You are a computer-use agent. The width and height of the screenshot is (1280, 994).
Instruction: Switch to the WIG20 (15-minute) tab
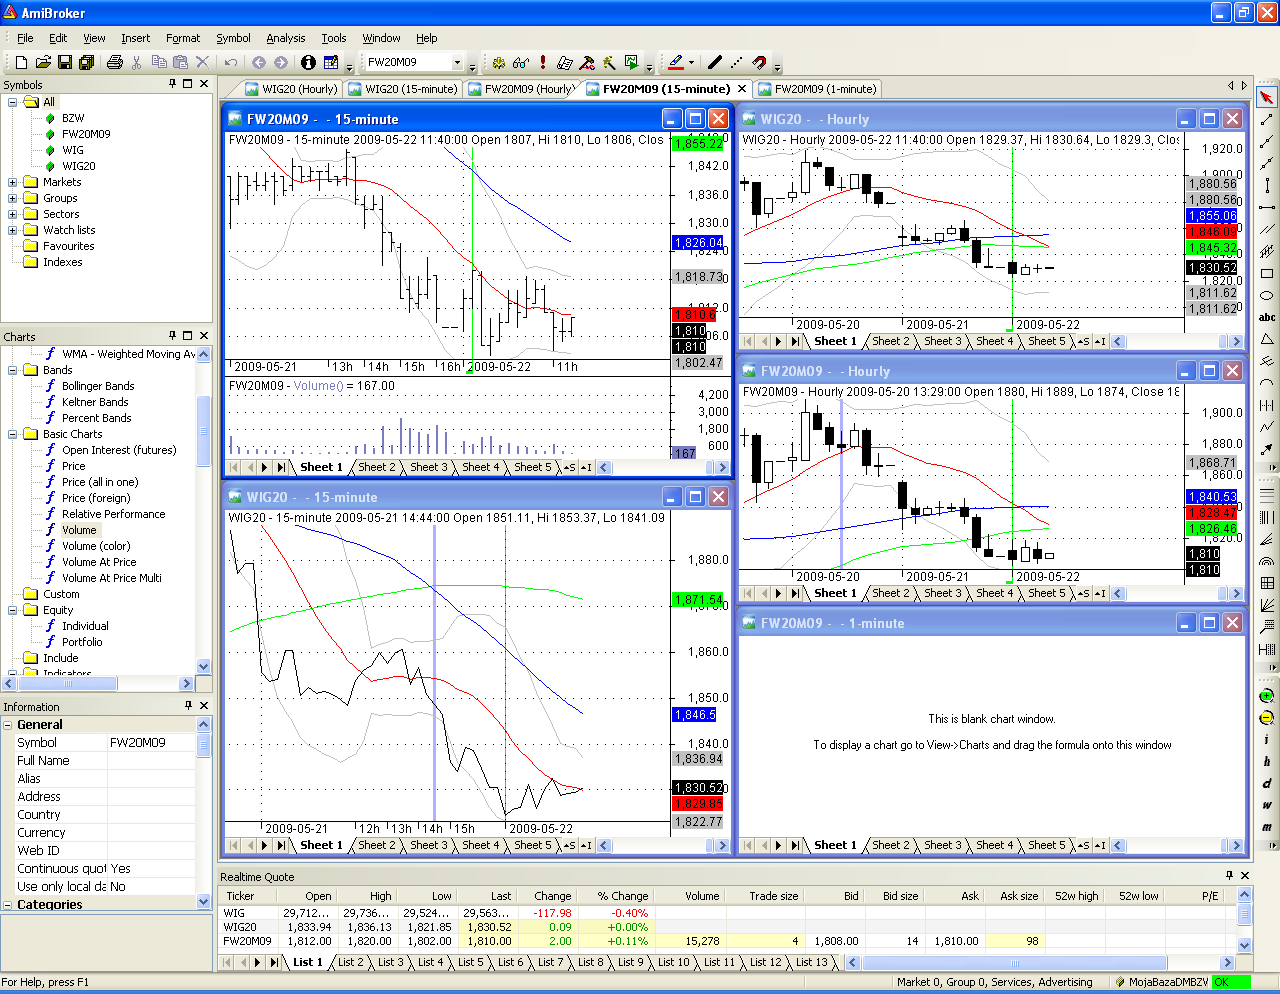tap(402, 89)
